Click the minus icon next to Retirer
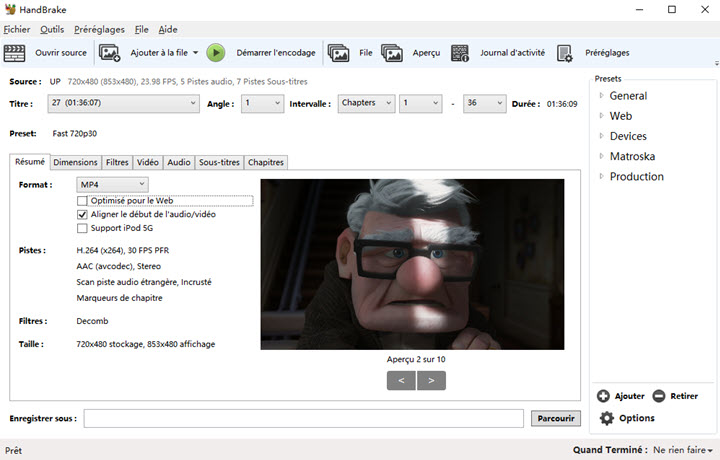 coord(659,396)
